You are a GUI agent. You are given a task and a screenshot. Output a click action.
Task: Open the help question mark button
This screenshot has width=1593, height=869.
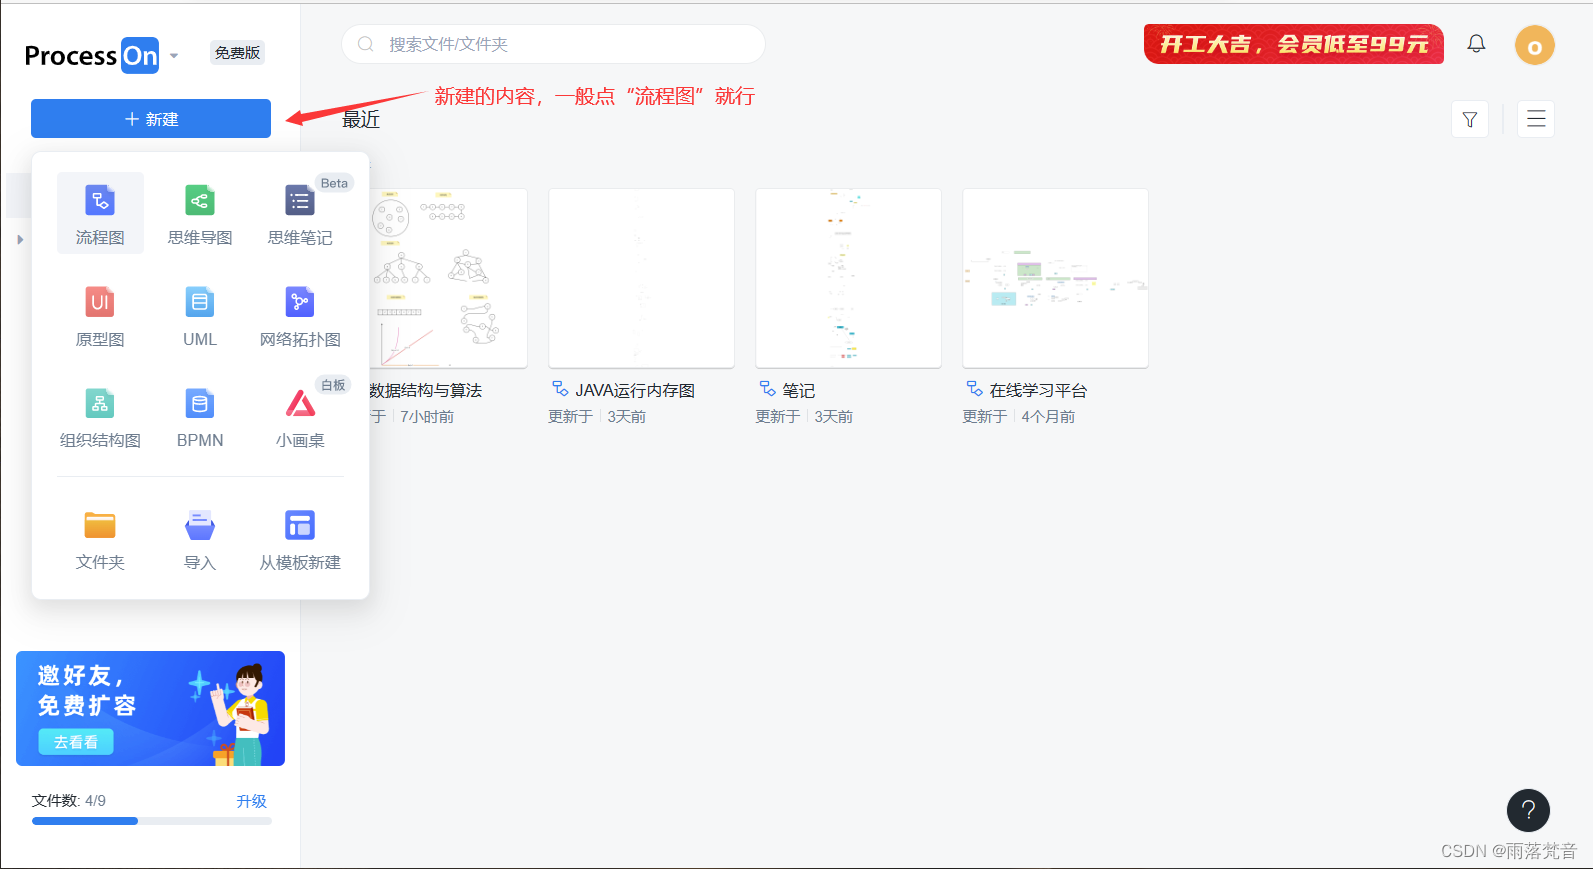pos(1528,810)
